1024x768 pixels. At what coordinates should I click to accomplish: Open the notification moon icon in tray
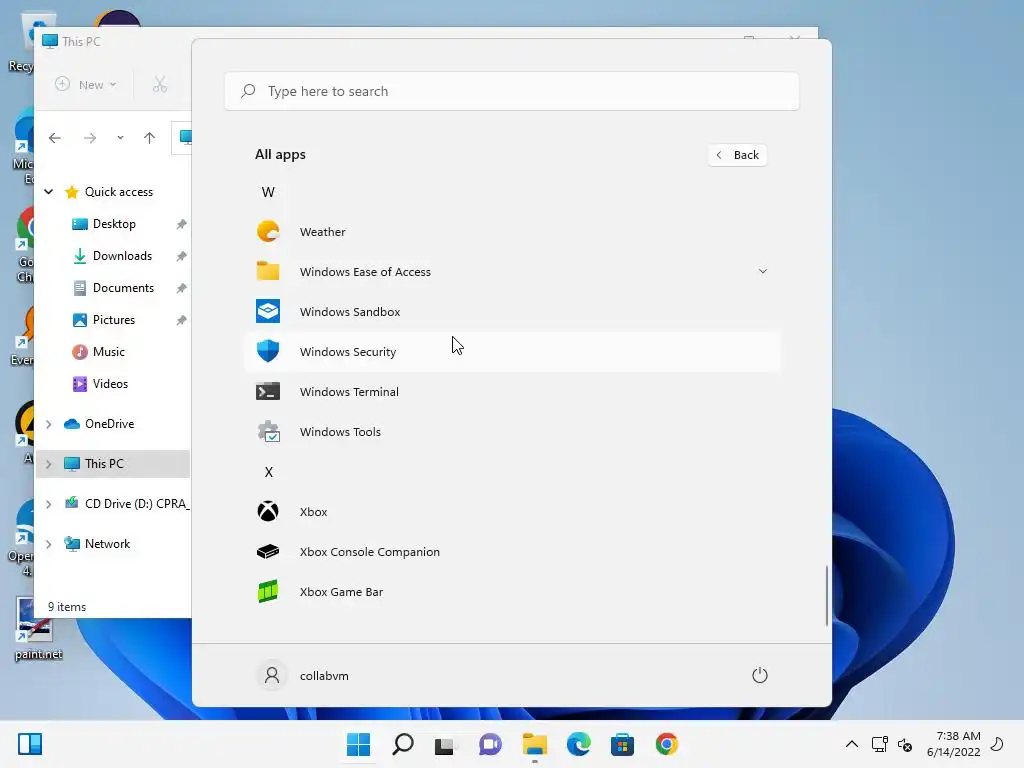997,744
